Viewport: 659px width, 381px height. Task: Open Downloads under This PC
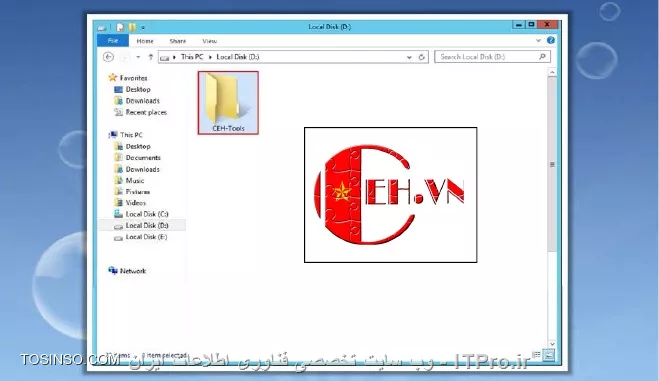(x=142, y=169)
